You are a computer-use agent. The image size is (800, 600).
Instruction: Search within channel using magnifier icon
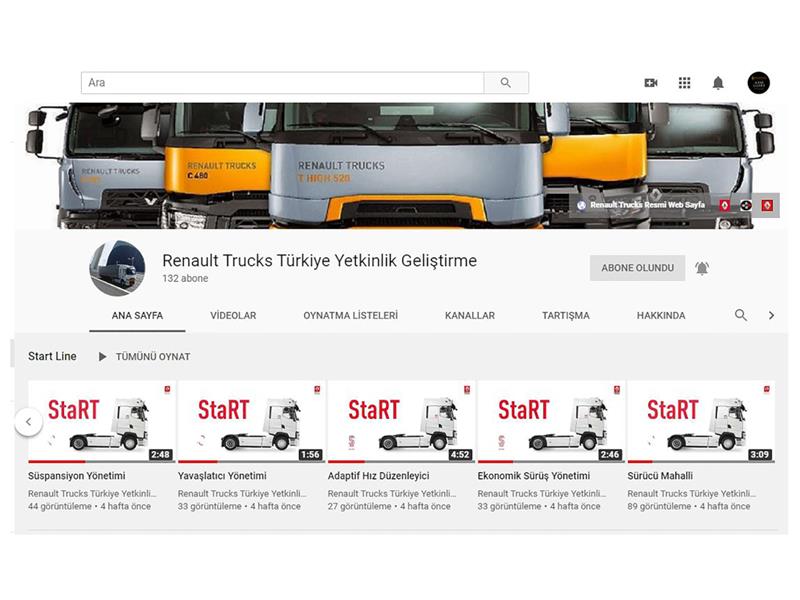pyautogui.click(x=741, y=315)
